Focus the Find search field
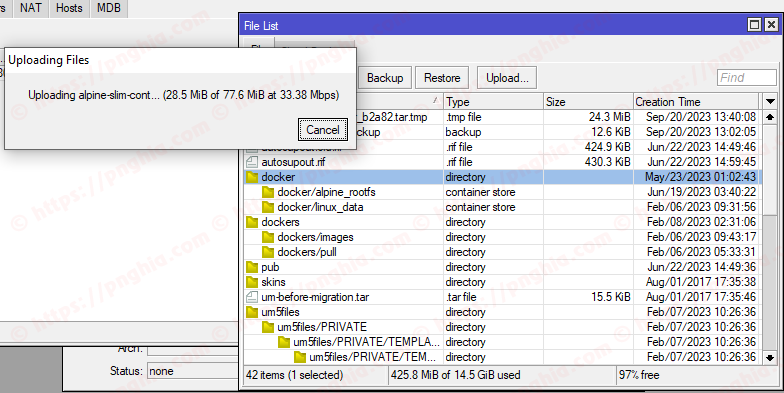The height and width of the screenshot is (393, 784). tap(747, 78)
